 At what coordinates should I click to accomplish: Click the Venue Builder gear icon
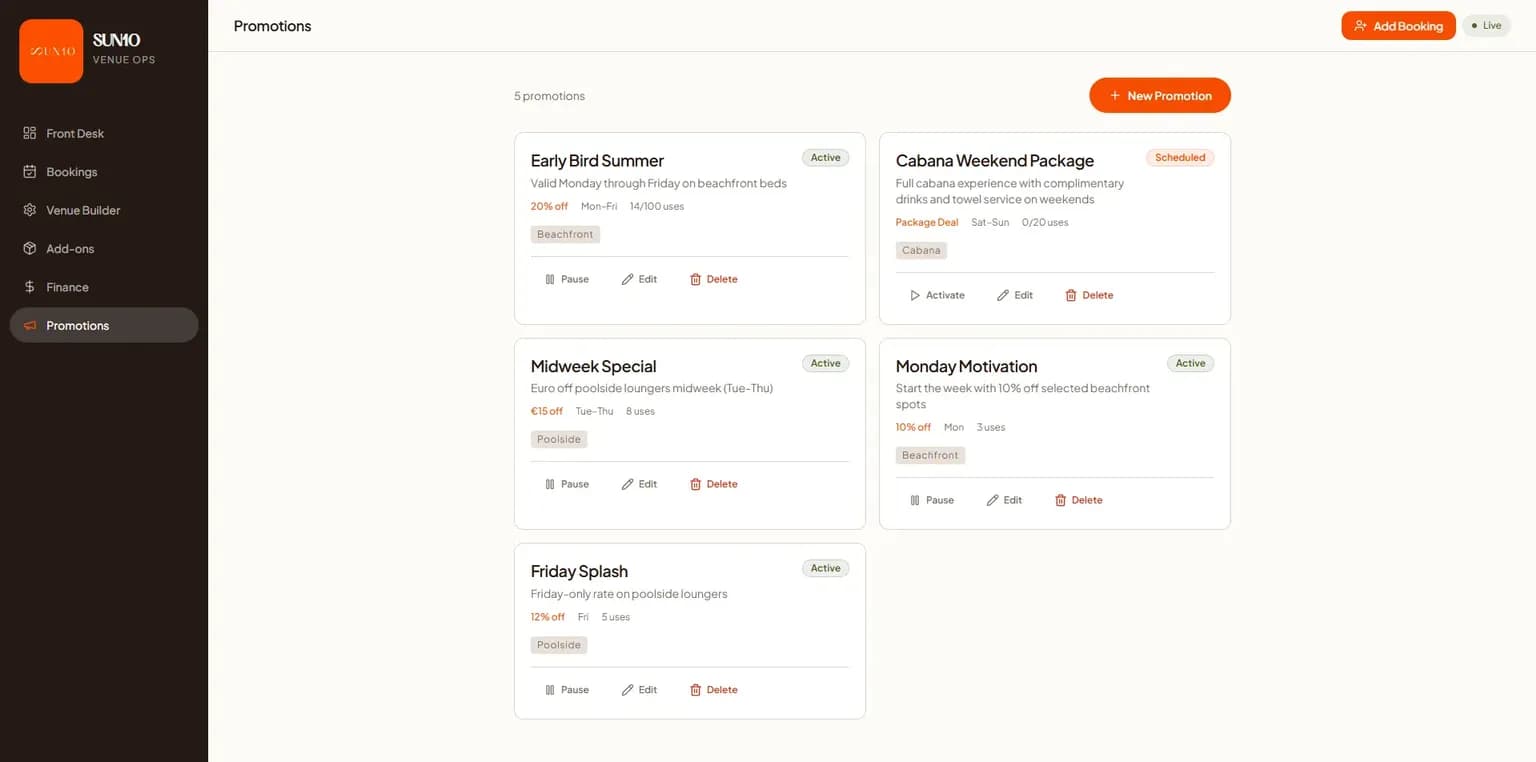coord(30,211)
